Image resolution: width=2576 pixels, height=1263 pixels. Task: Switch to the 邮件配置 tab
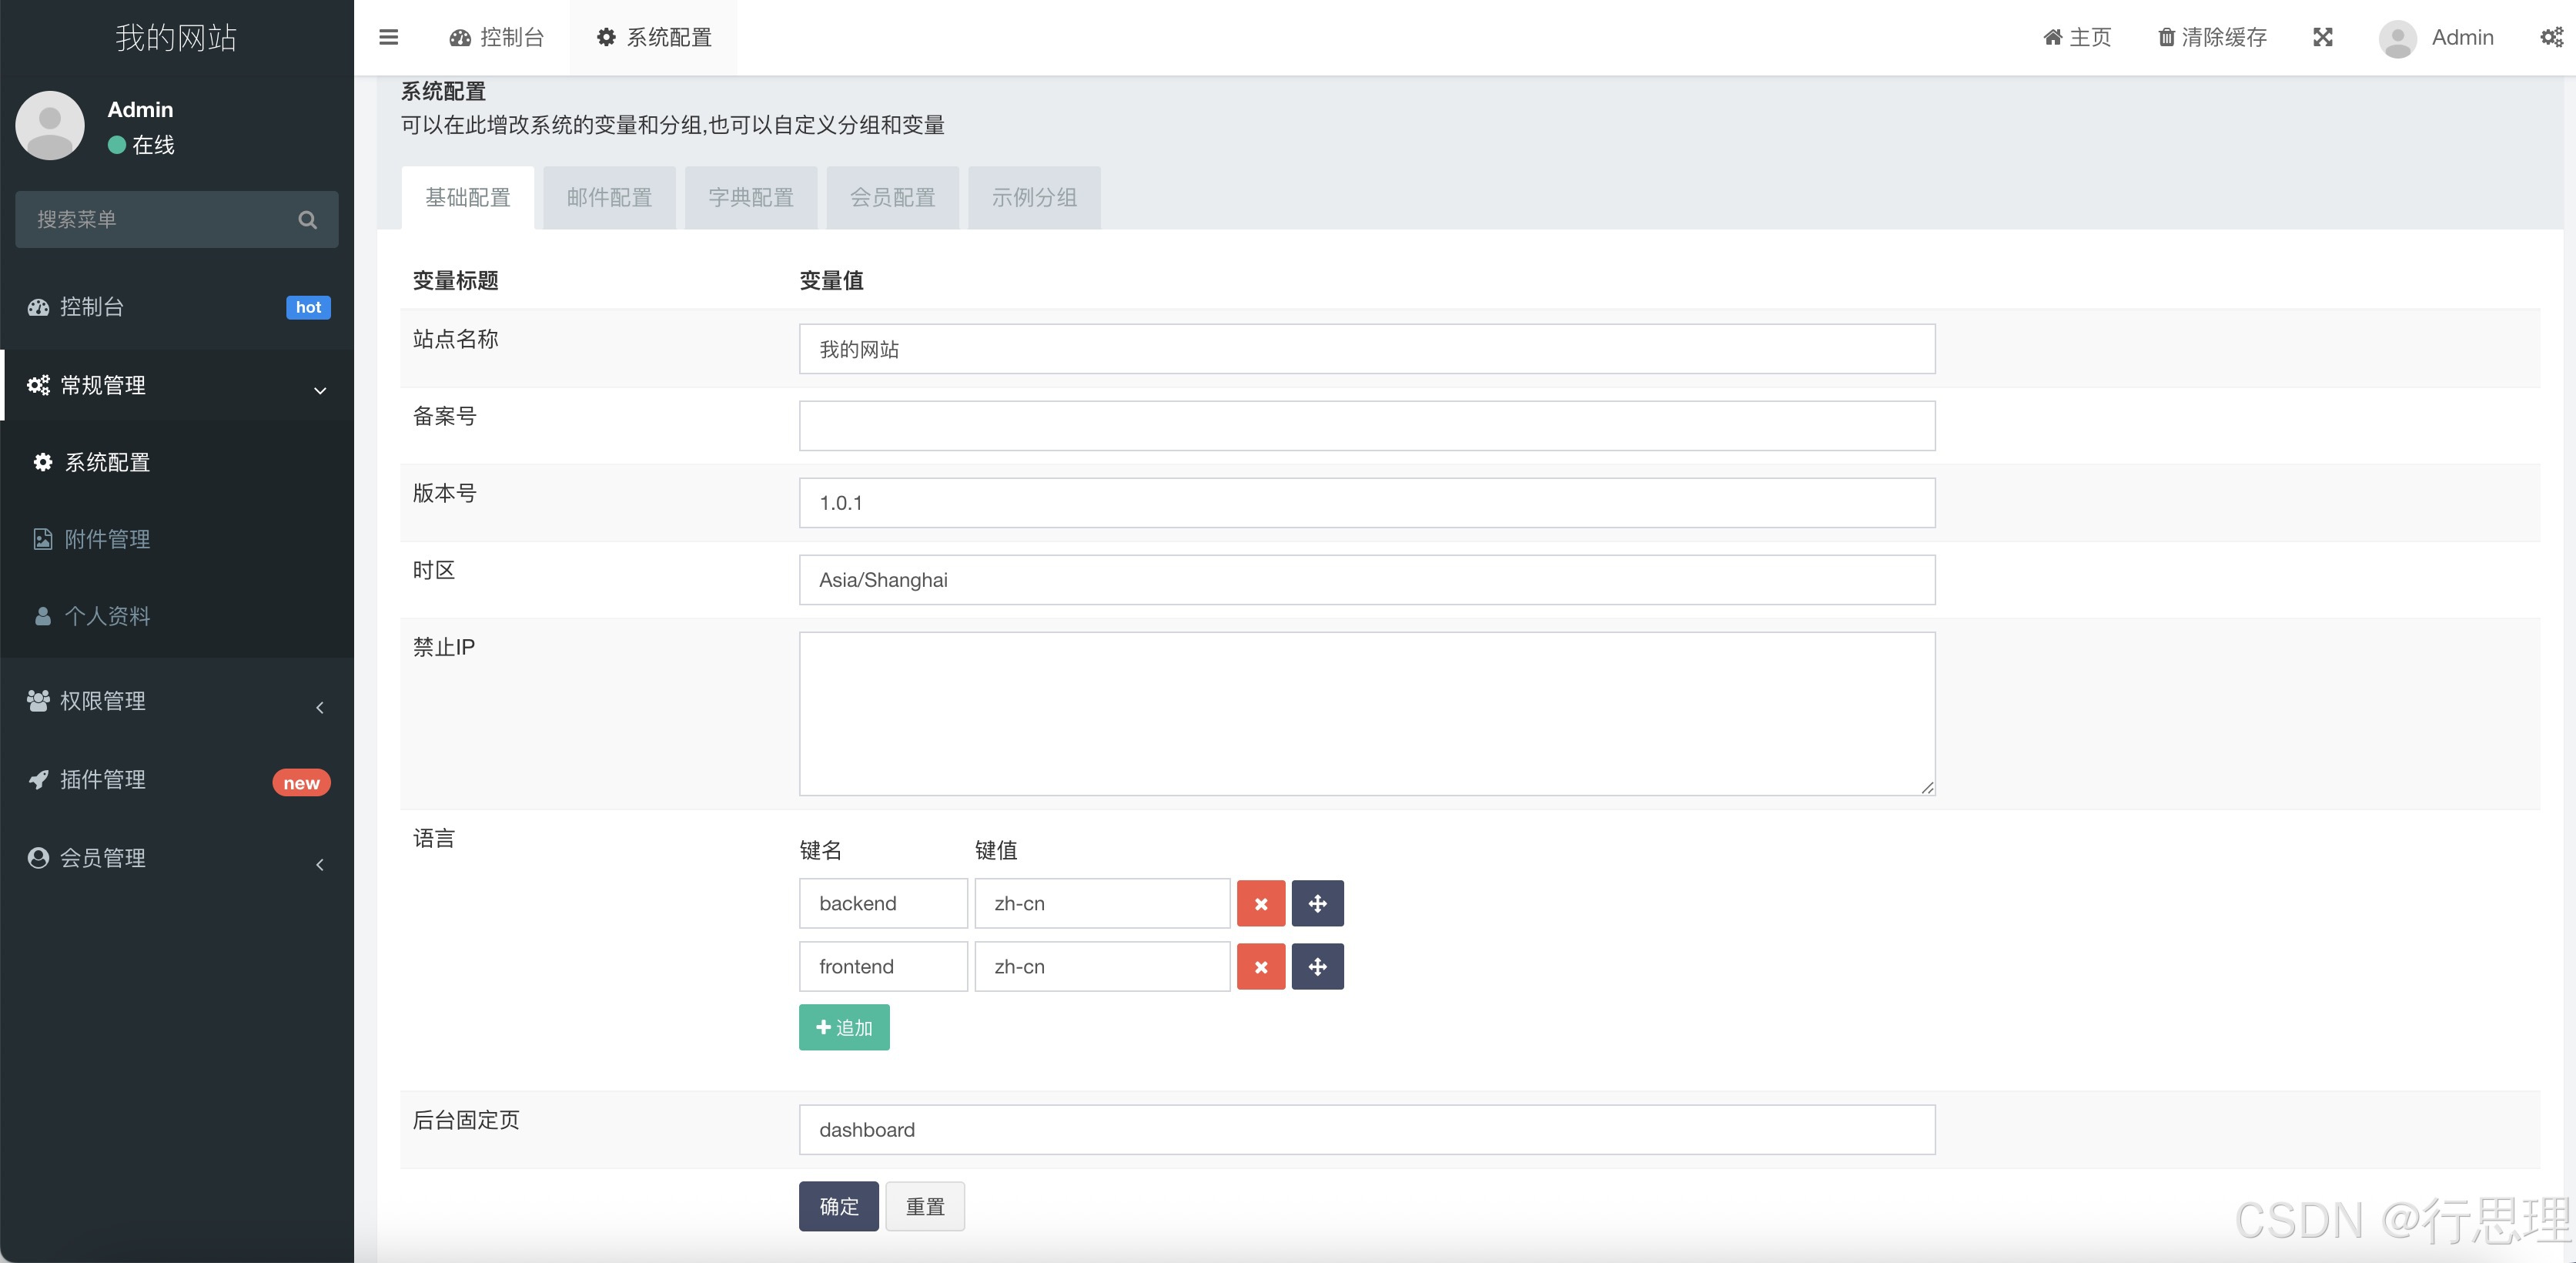click(x=609, y=197)
